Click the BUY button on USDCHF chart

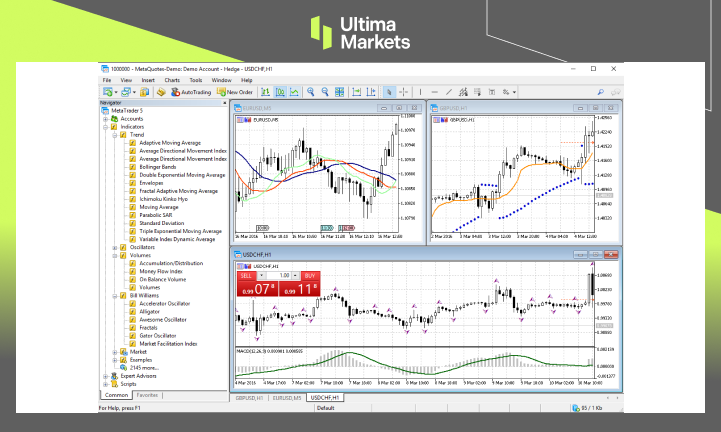[x=309, y=276]
